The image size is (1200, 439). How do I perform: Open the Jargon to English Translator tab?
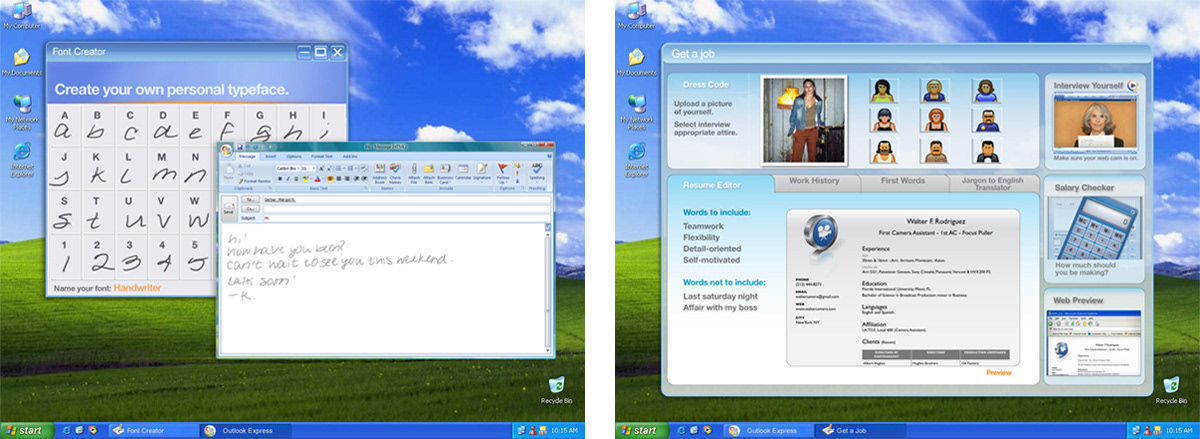coord(994,182)
